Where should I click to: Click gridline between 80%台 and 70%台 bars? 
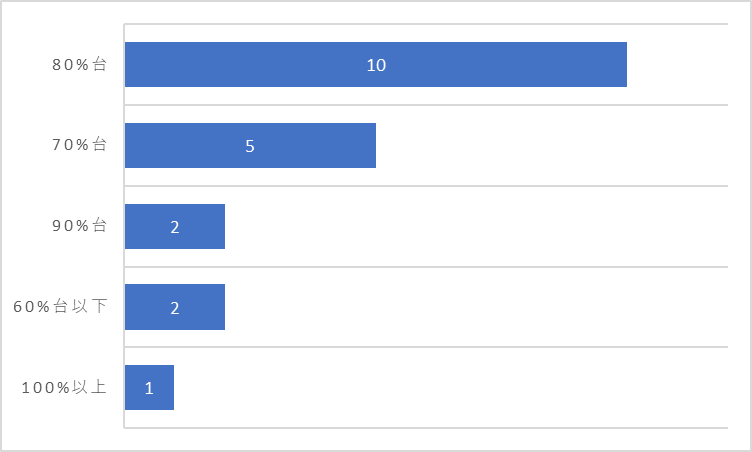click(426, 105)
